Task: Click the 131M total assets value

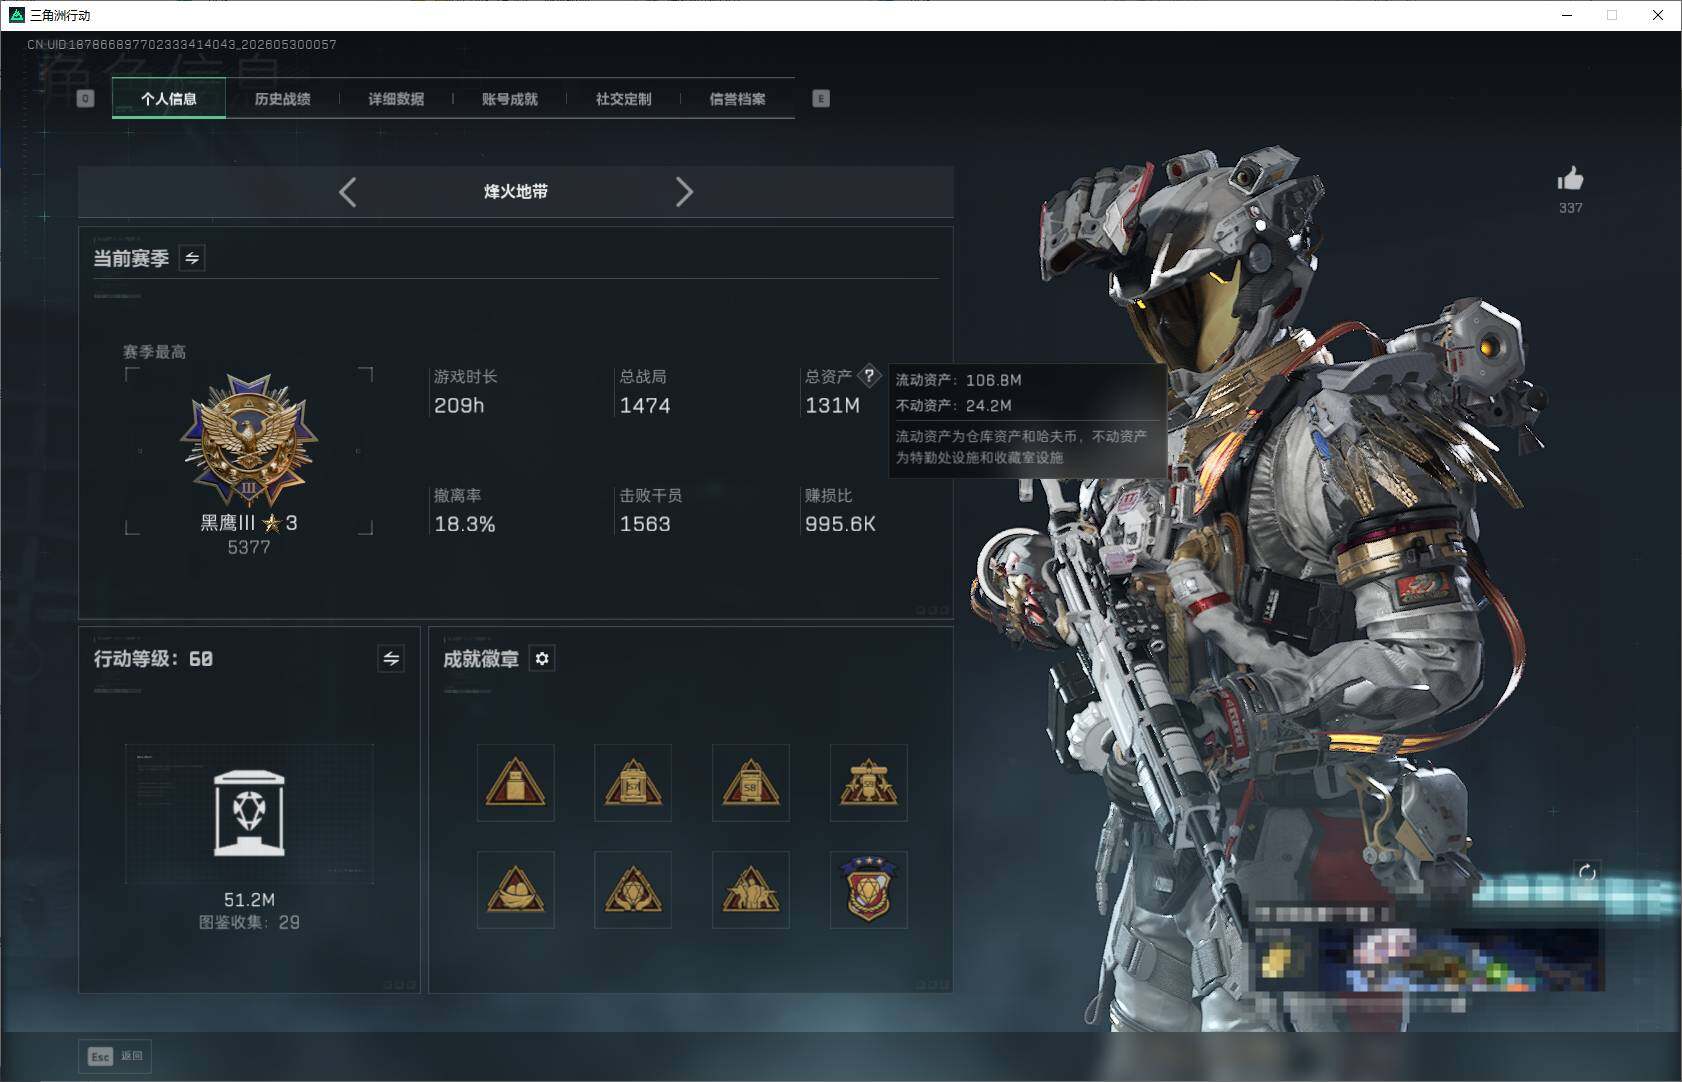Action: pyautogui.click(x=832, y=406)
